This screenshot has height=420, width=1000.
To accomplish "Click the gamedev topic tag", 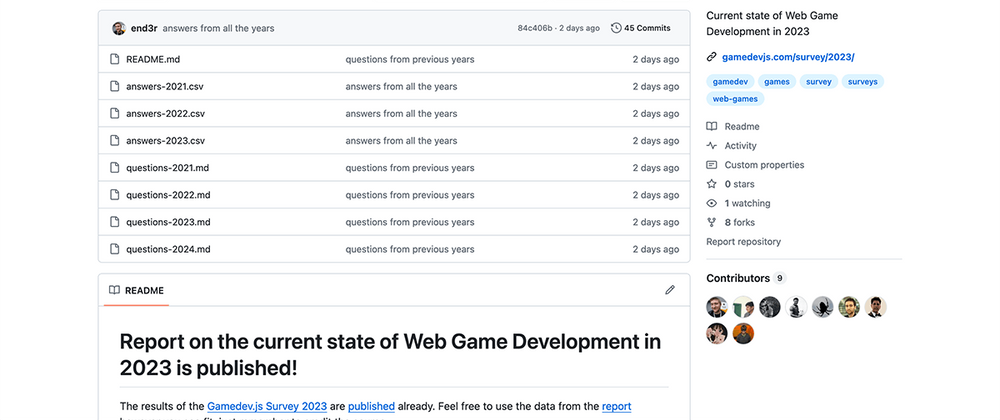I will click(730, 81).
